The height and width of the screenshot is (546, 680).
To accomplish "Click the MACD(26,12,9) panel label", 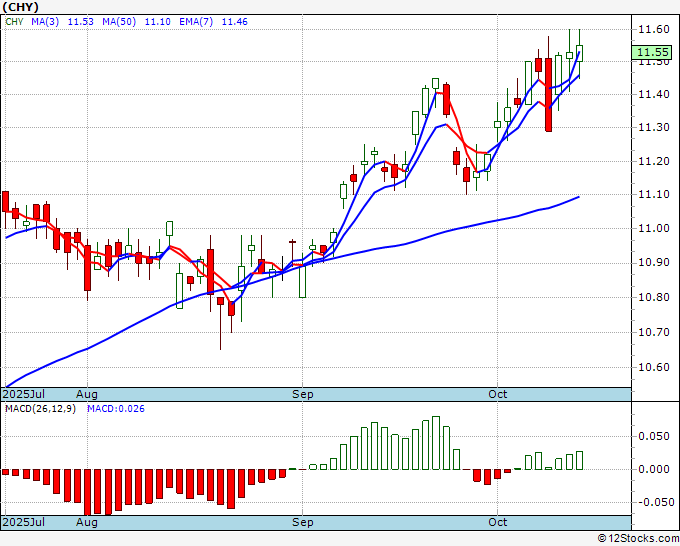I will (40, 409).
